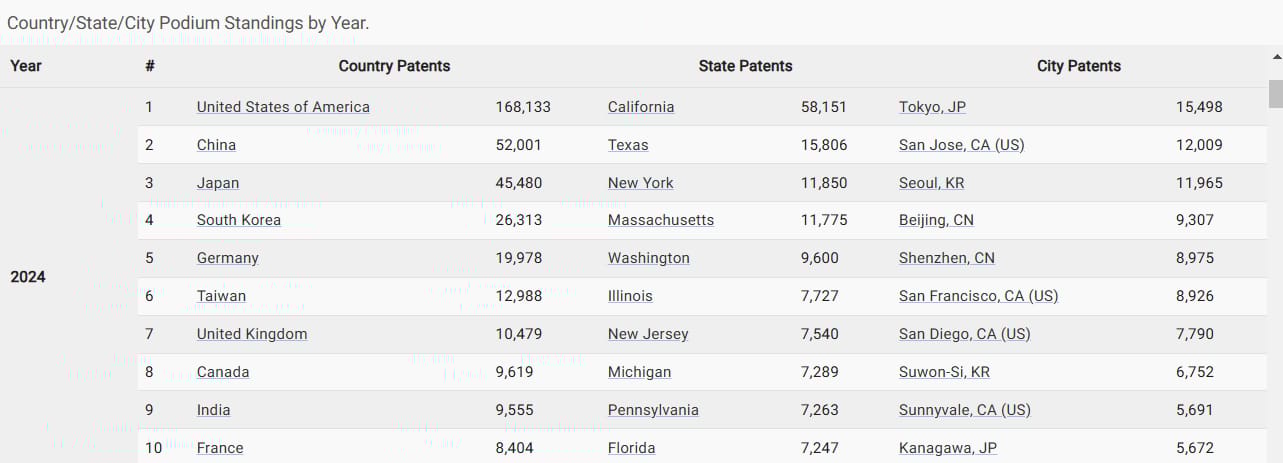Open the South Korea link
The width and height of the screenshot is (1283, 463).
tap(239, 220)
